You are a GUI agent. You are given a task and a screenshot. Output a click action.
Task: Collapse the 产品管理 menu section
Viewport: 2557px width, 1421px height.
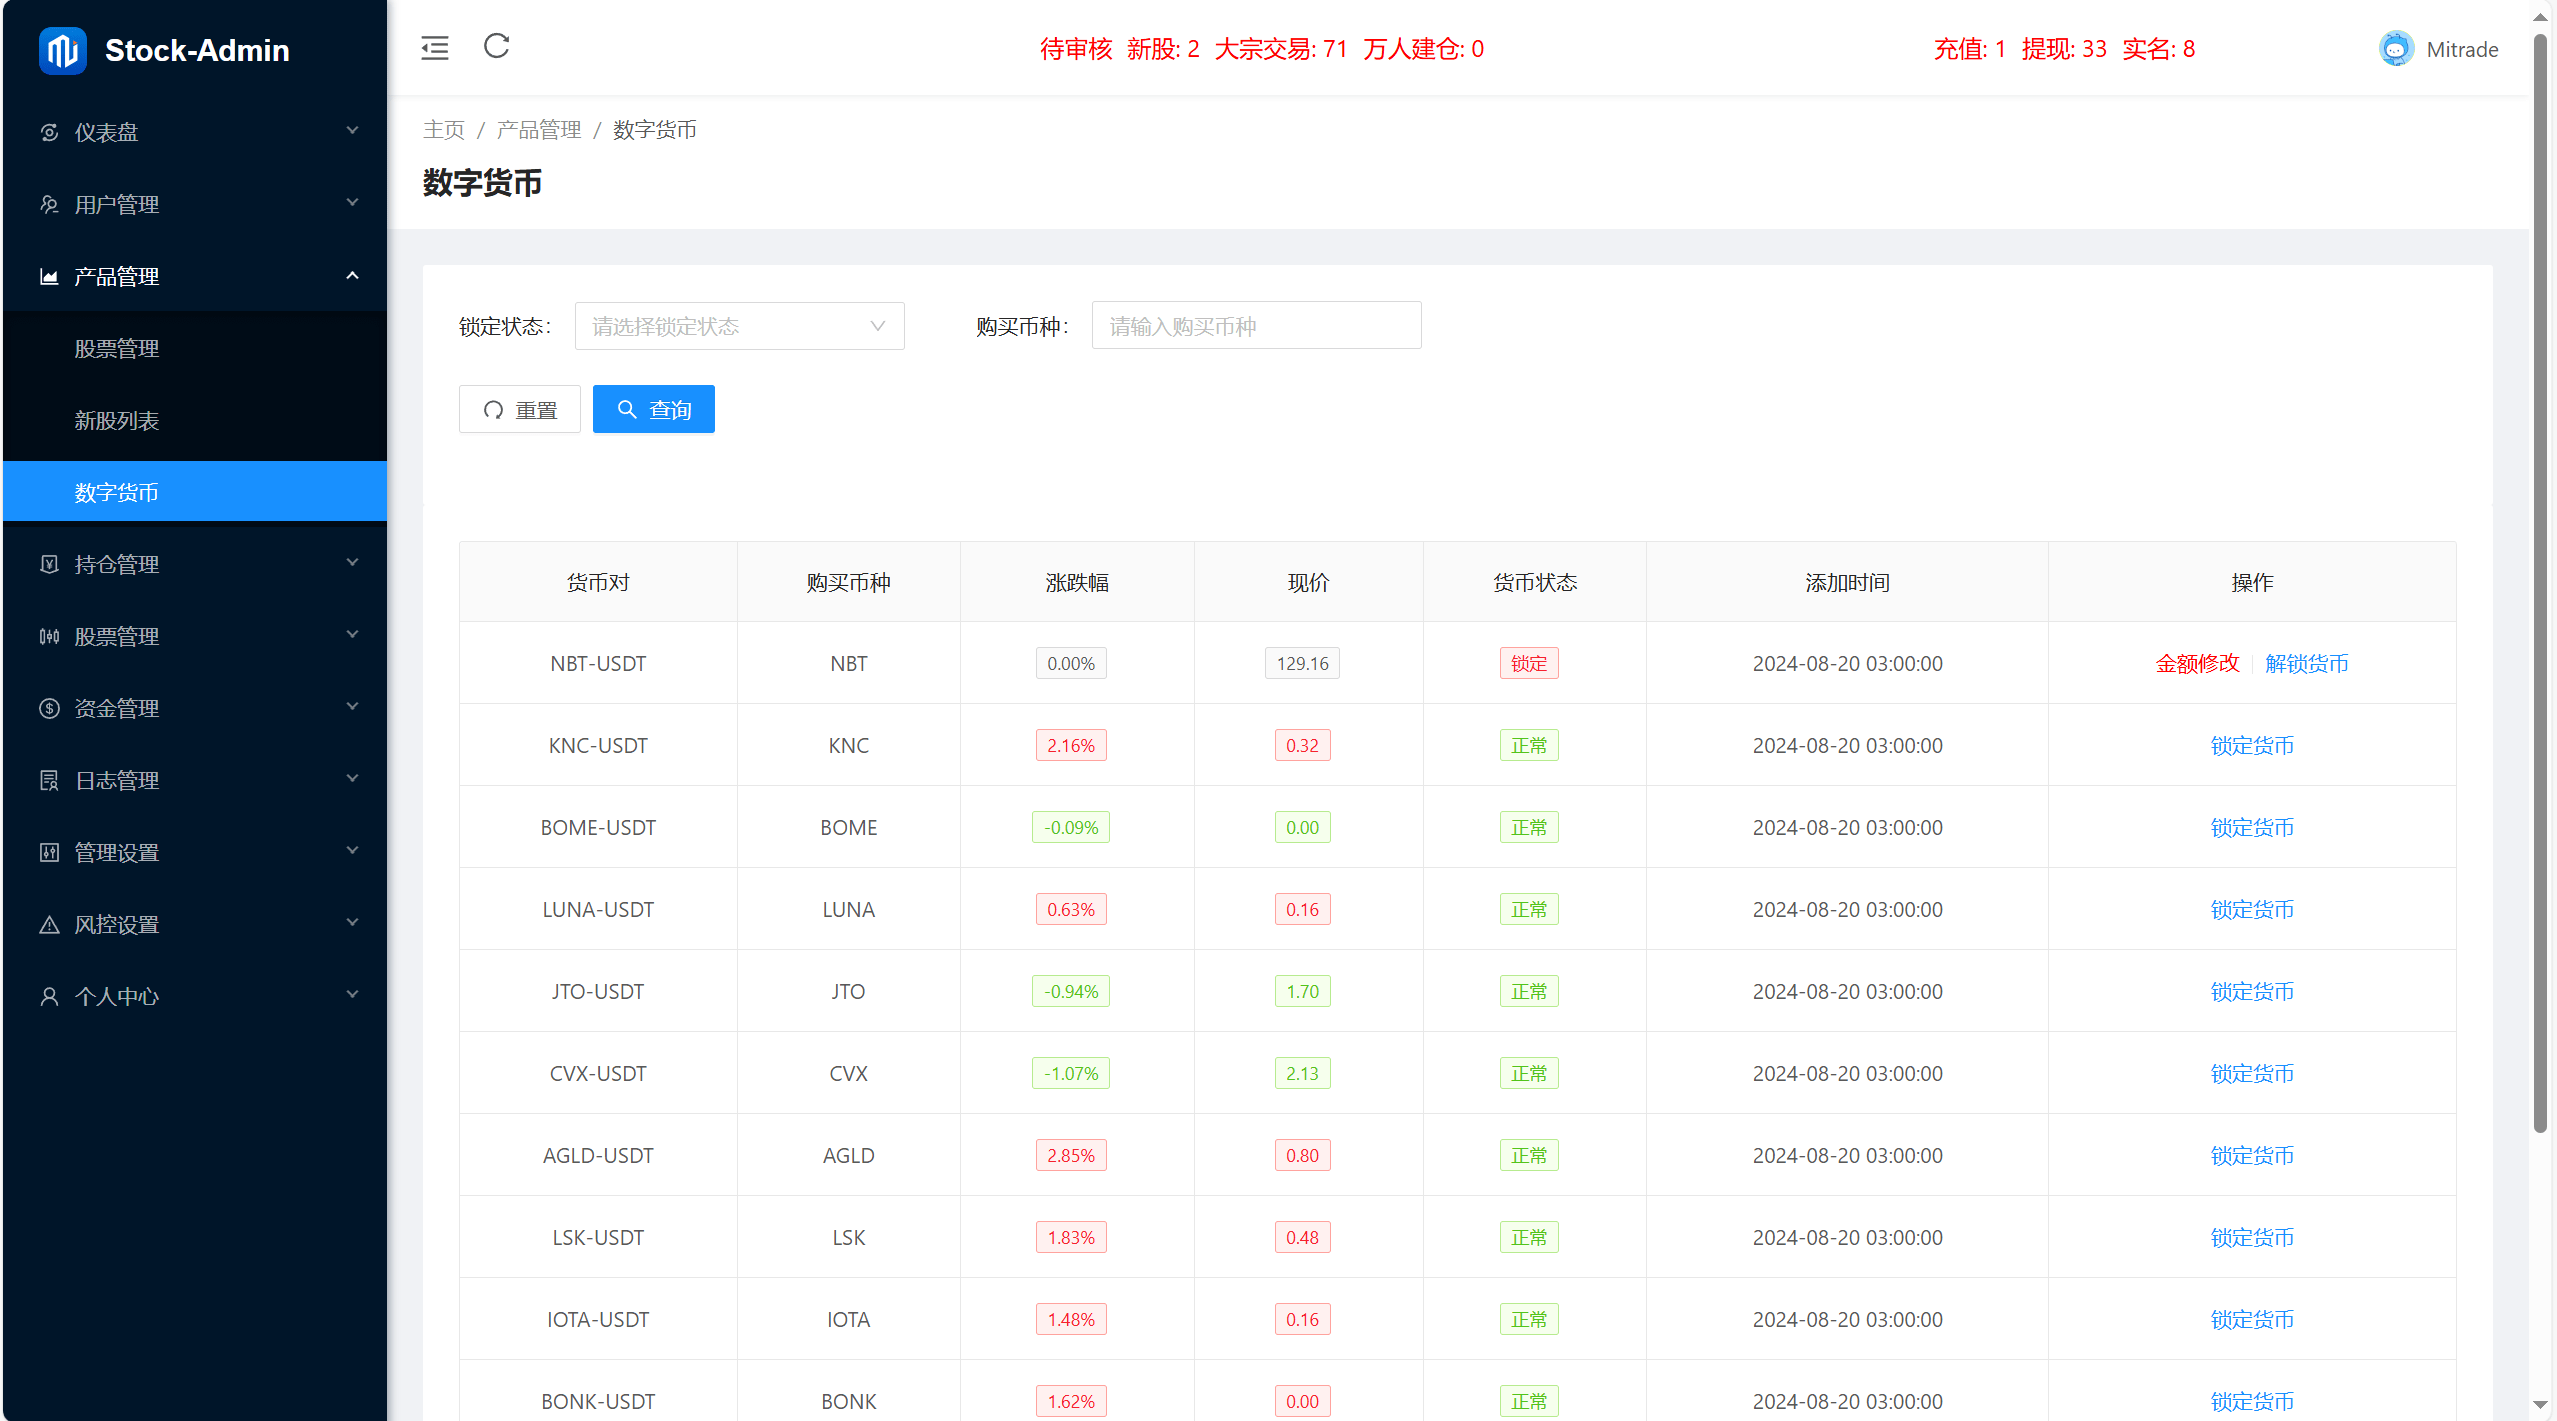(x=195, y=276)
